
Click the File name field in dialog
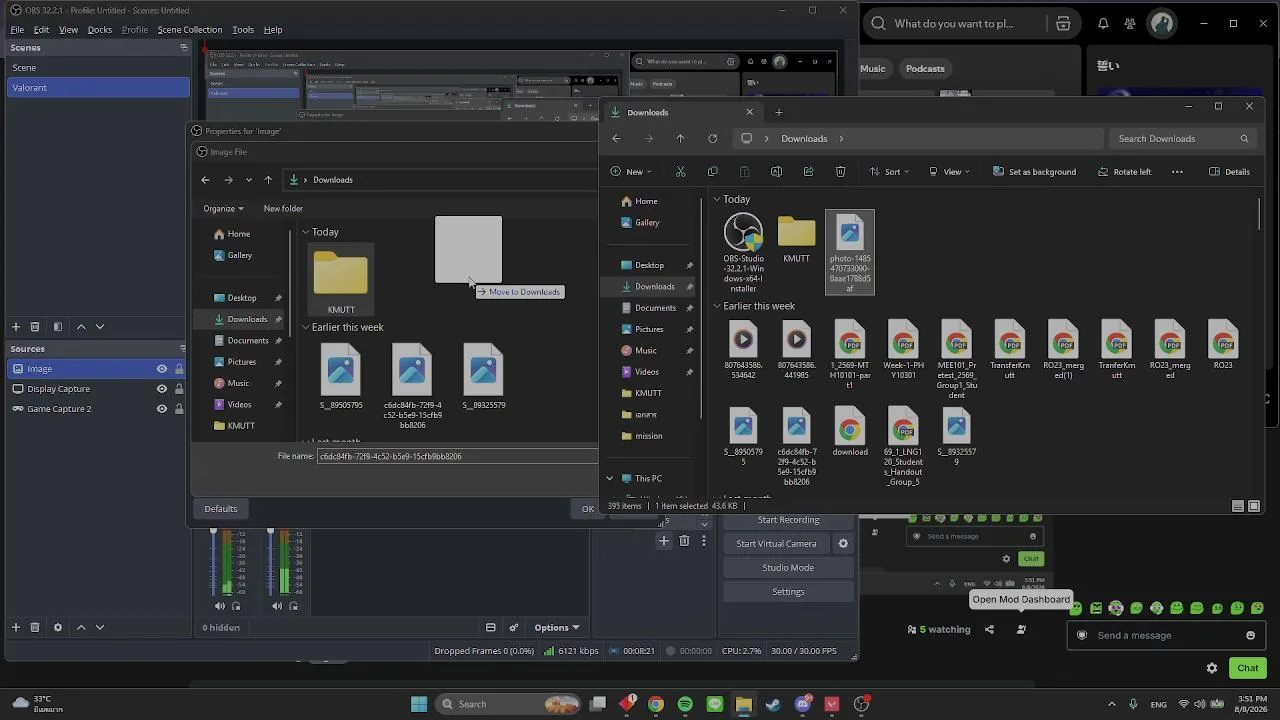458,456
